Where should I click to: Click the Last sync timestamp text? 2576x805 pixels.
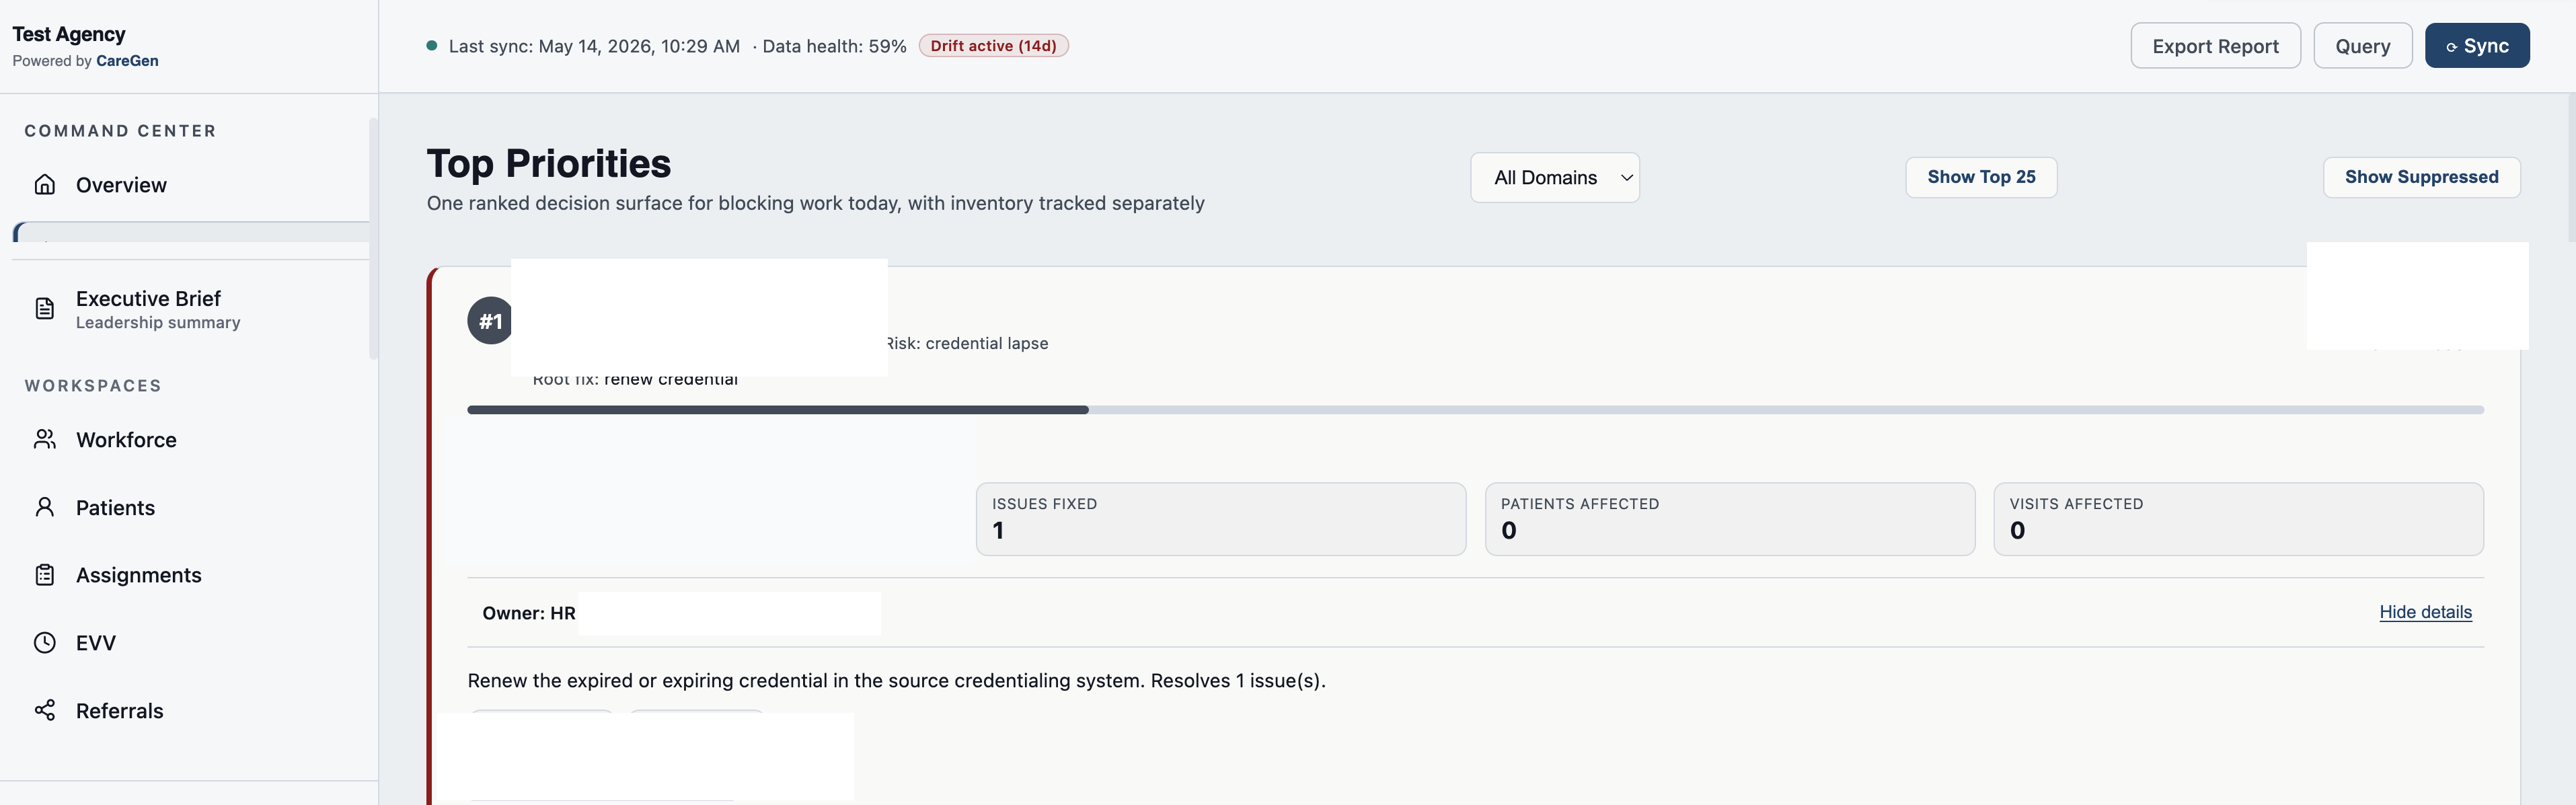594,46
